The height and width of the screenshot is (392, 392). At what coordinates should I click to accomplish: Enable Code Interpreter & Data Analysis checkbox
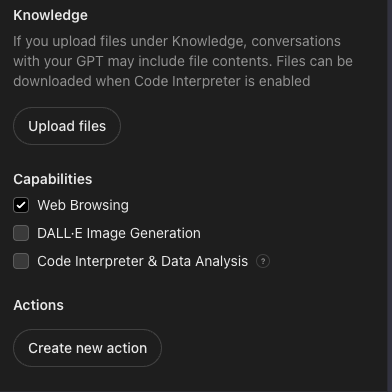[21, 261]
